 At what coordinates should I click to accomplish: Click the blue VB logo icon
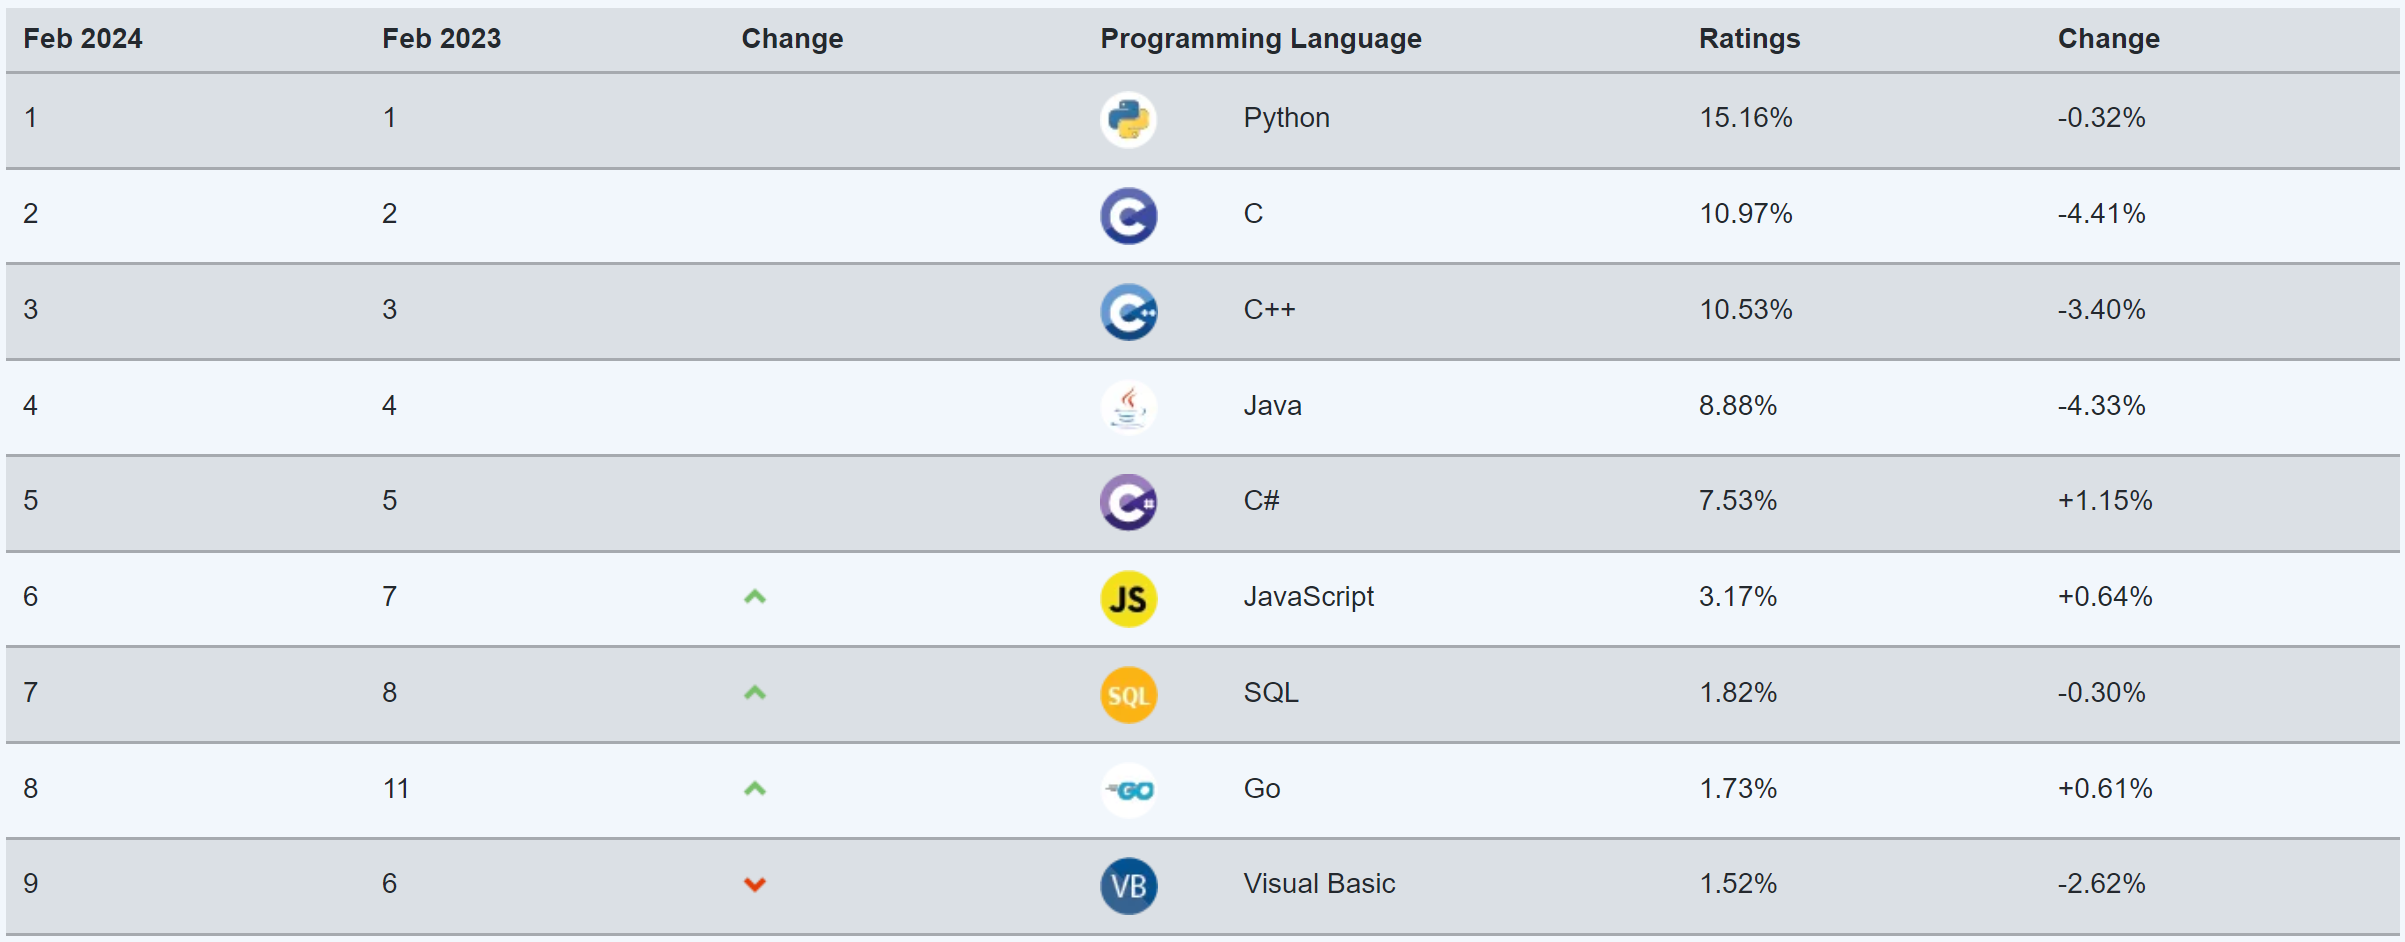[x=1128, y=886]
